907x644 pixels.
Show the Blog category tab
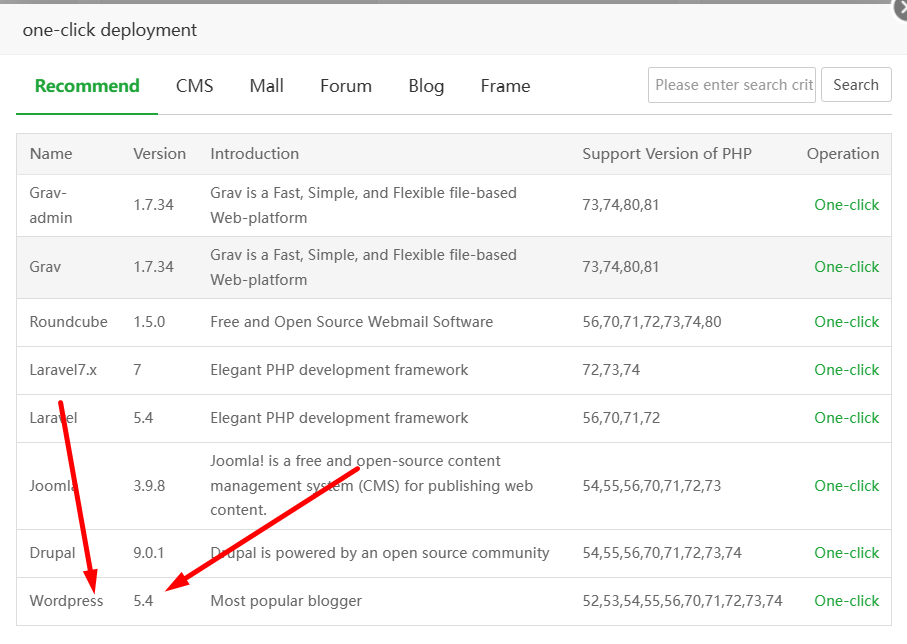426,86
